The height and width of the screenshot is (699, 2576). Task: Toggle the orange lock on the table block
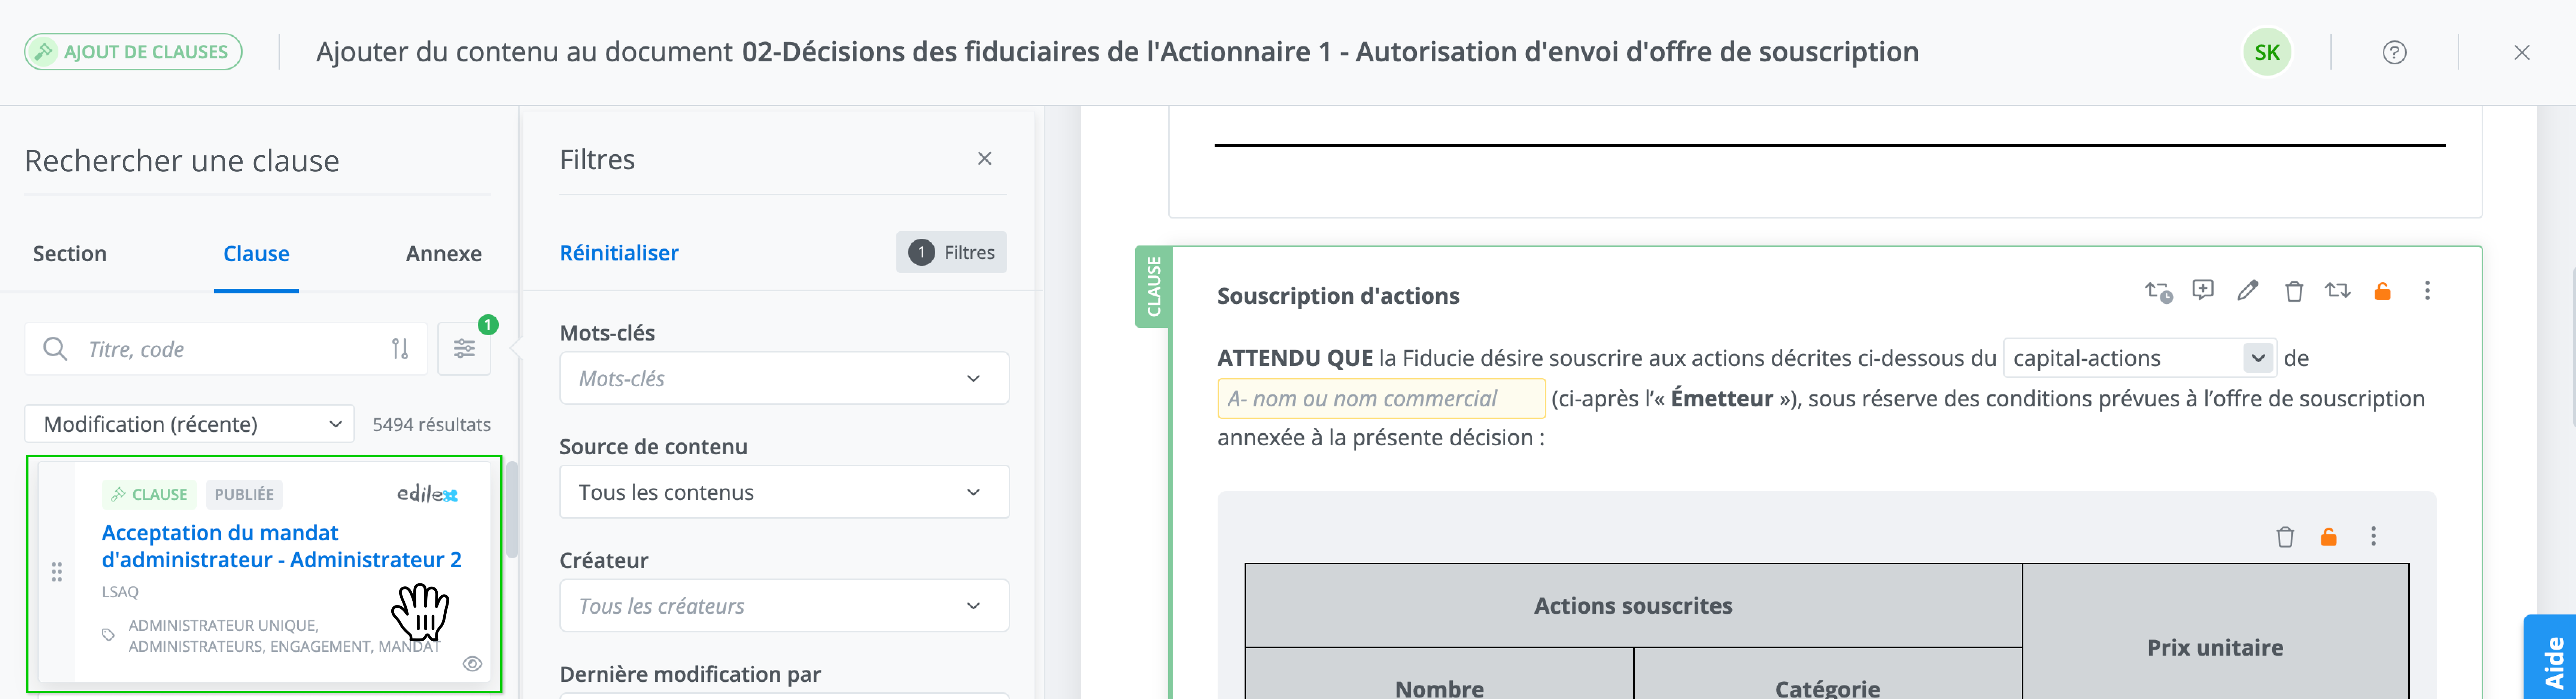click(x=2328, y=537)
